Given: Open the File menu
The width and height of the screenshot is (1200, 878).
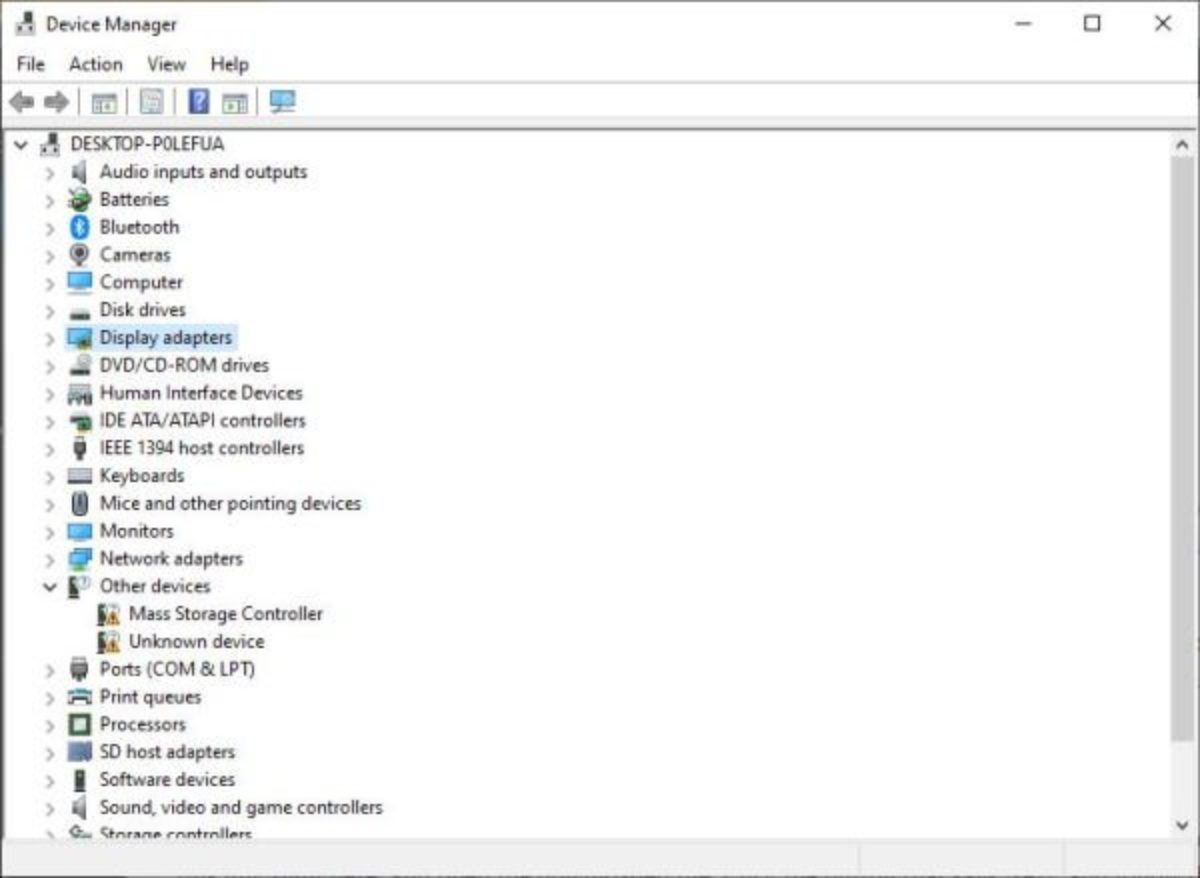Looking at the screenshot, I should click(x=31, y=64).
